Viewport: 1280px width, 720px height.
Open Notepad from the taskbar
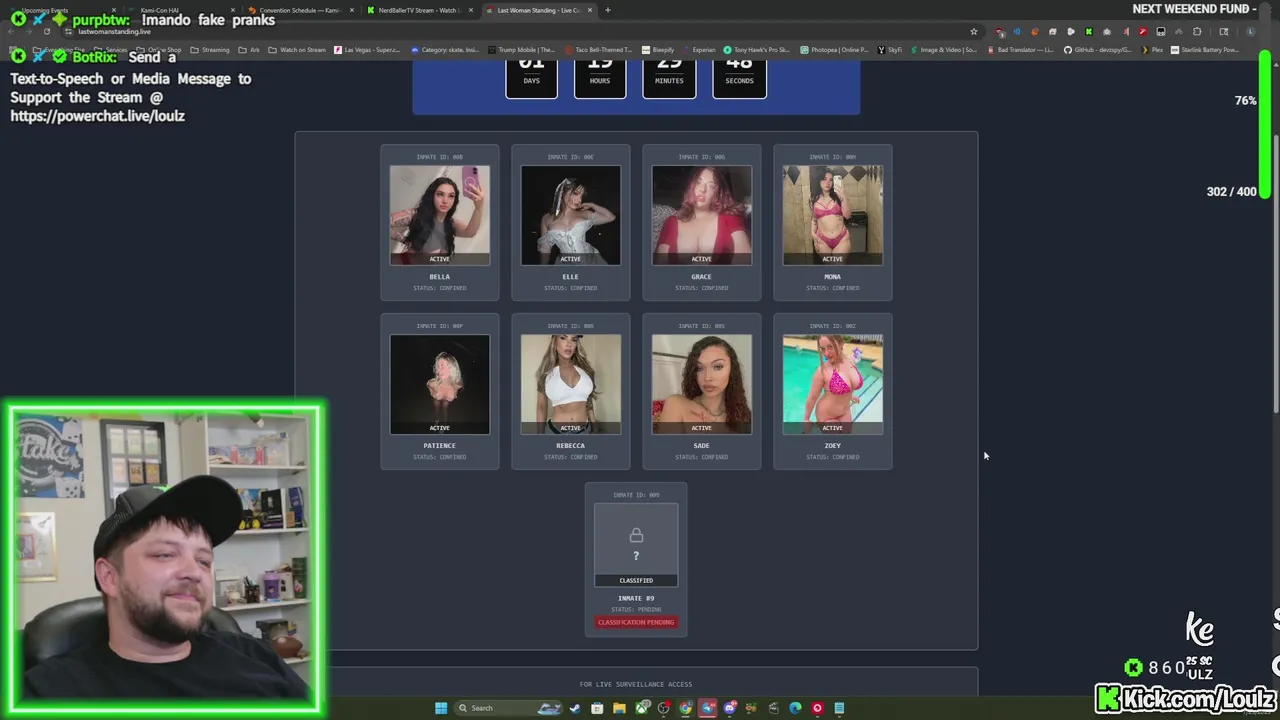(x=839, y=708)
